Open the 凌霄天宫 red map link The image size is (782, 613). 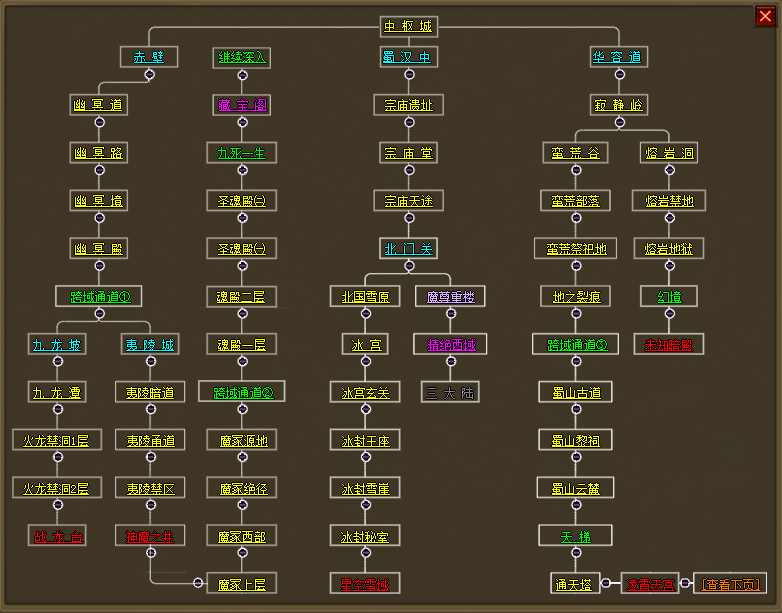(x=651, y=583)
